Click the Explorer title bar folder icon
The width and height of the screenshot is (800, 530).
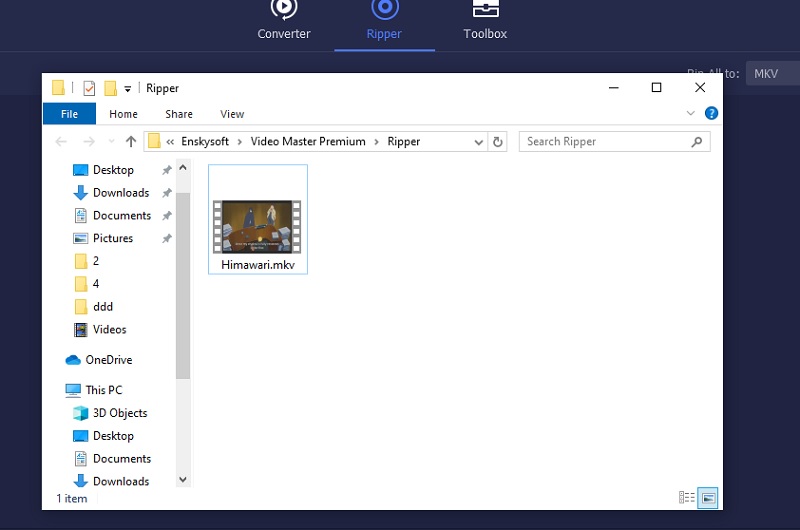(x=58, y=88)
